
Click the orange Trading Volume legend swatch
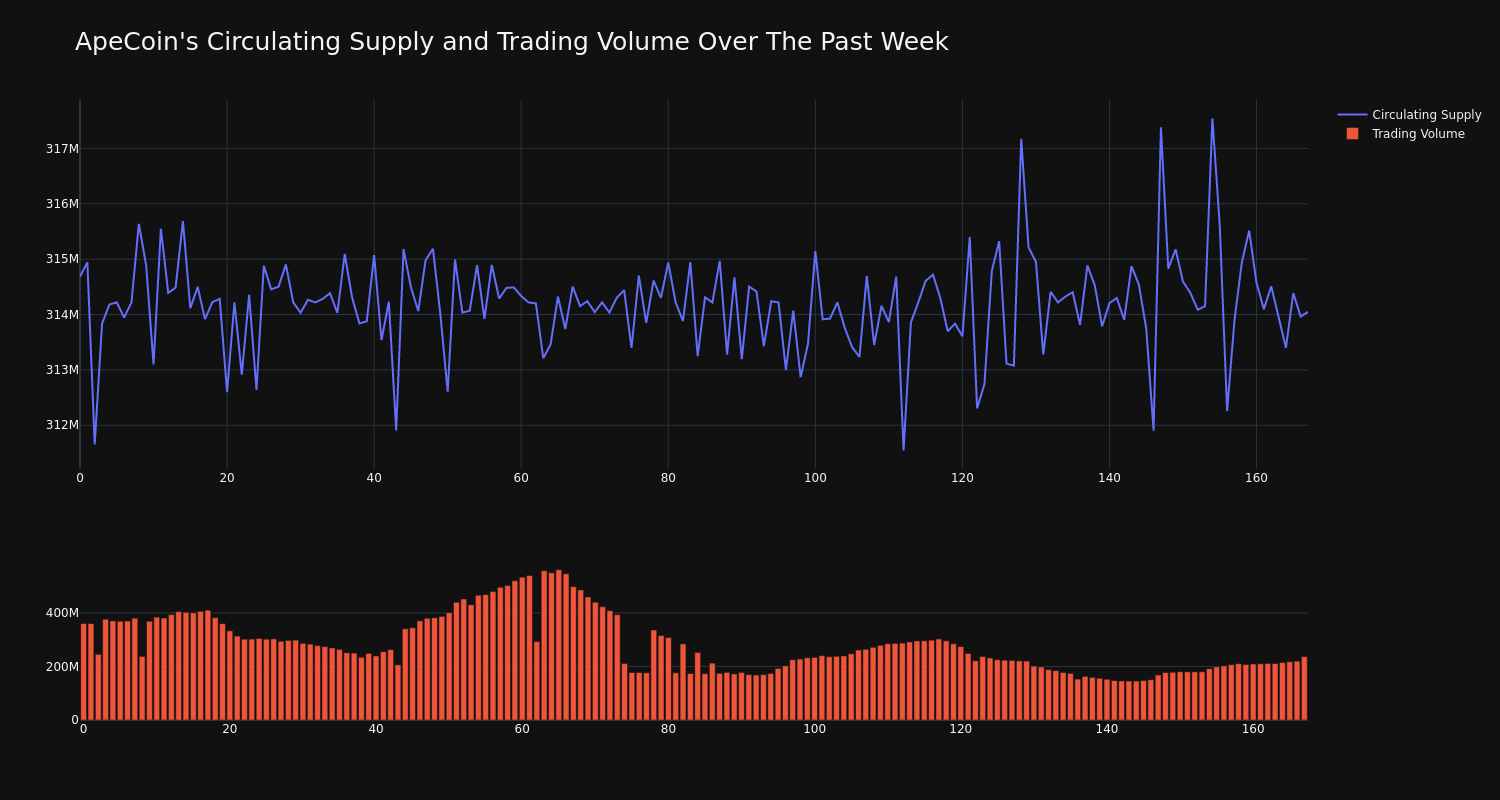pyautogui.click(x=1352, y=134)
